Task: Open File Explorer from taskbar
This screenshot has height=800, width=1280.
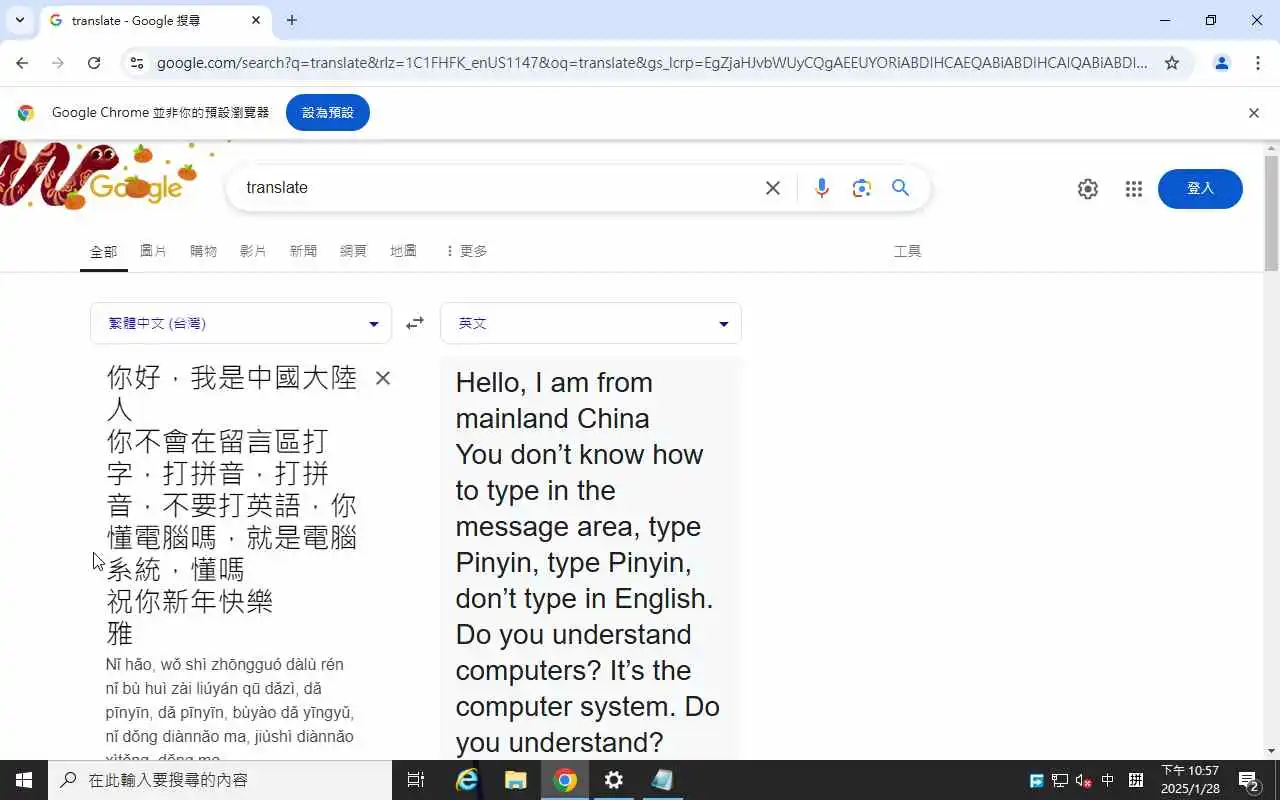Action: [x=516, y=780]
